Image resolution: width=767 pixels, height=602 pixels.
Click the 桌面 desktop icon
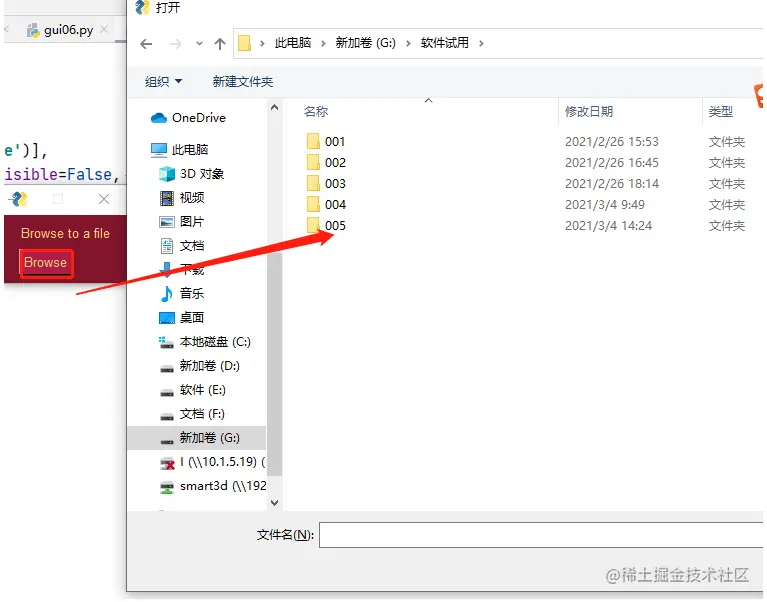[x=167, y=318]
